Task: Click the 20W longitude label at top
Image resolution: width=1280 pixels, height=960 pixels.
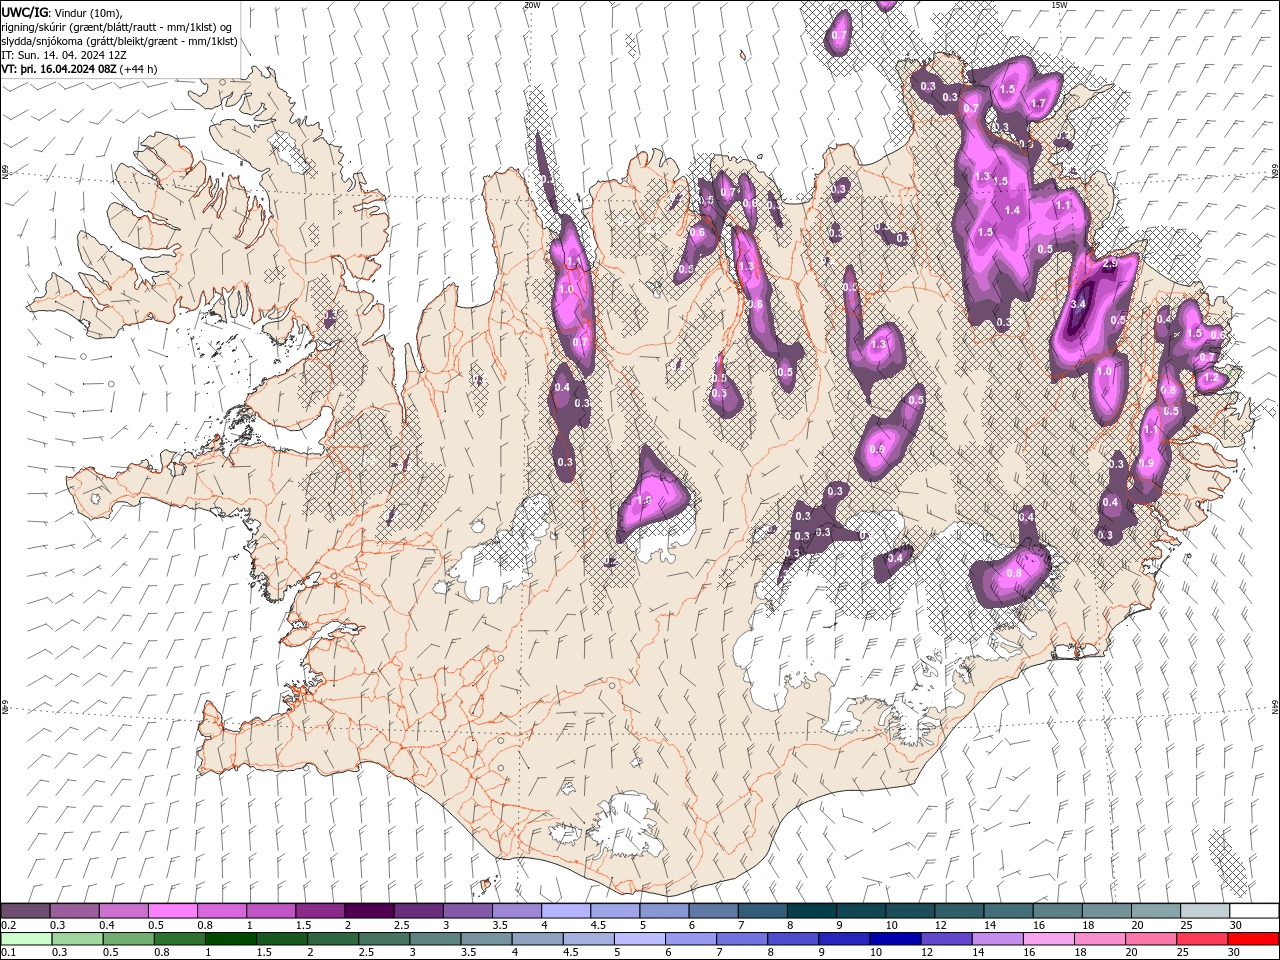Action: (532, 5)
